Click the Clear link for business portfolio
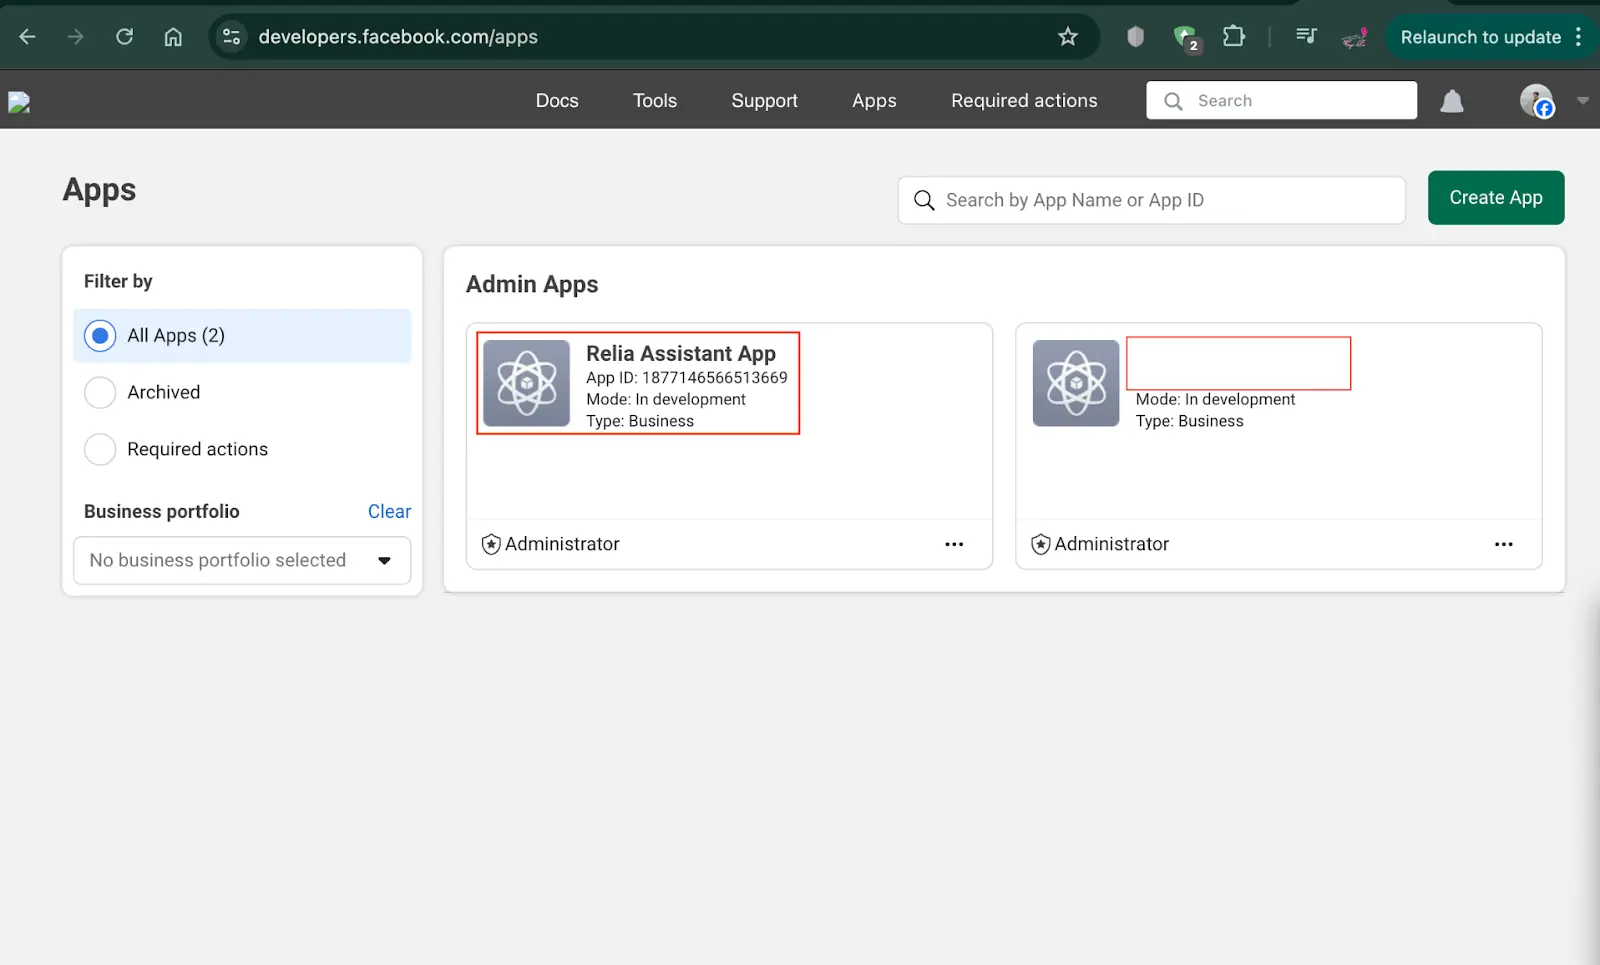1600x965 pixels. click(389, 511)
